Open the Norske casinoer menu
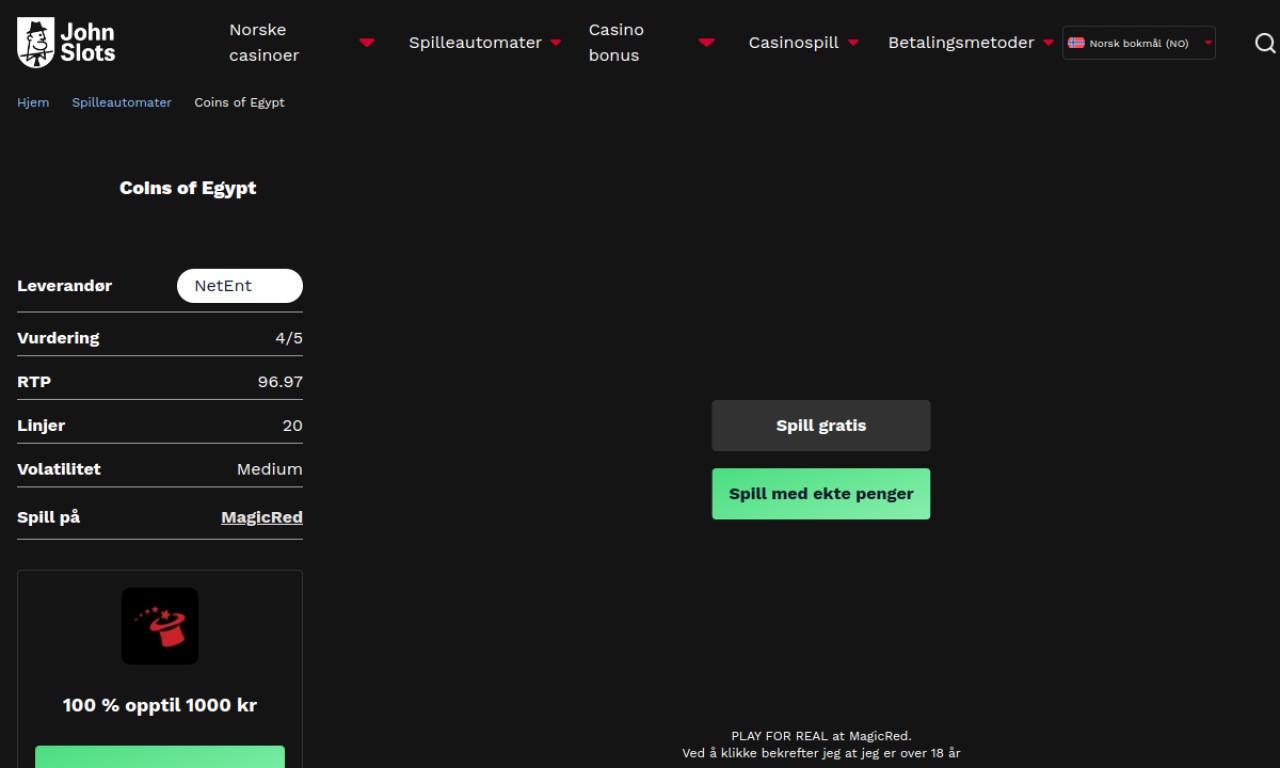The width and height of the screenshot is (1280, 768). click(264, 43)
